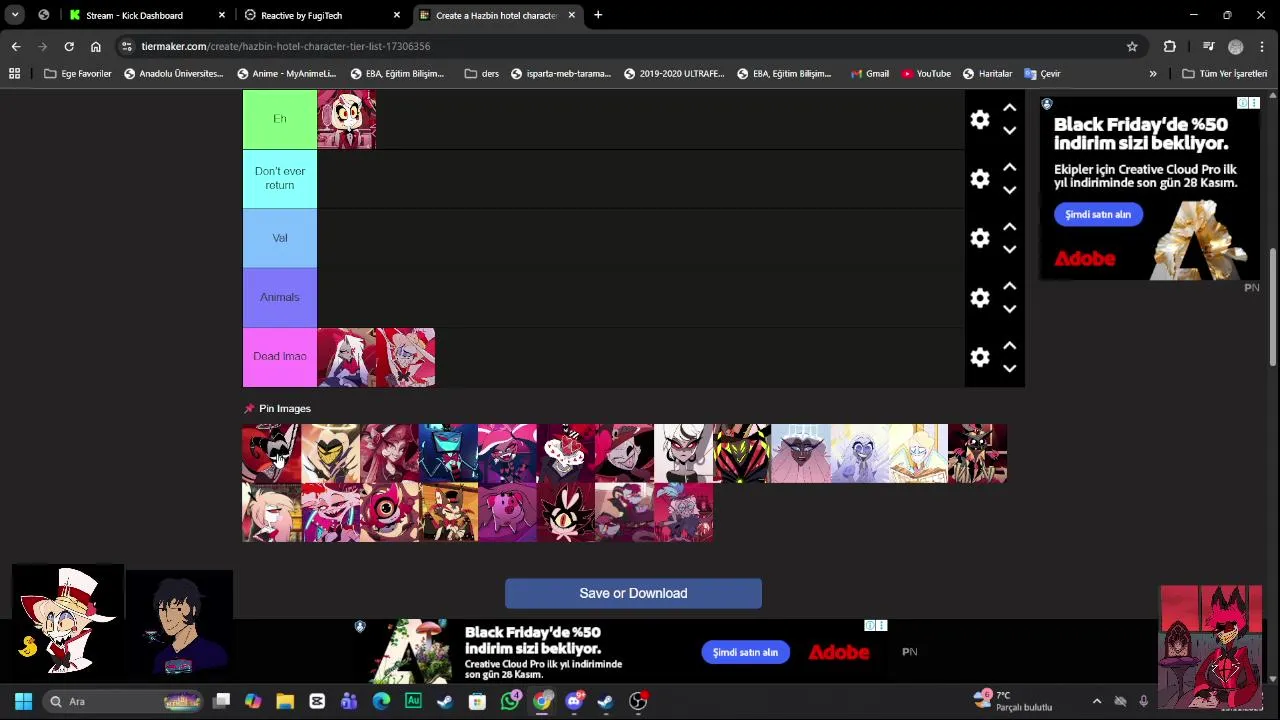Click the blue Val tier label
Screen dimensions: 1280x720
coord(280,238)
